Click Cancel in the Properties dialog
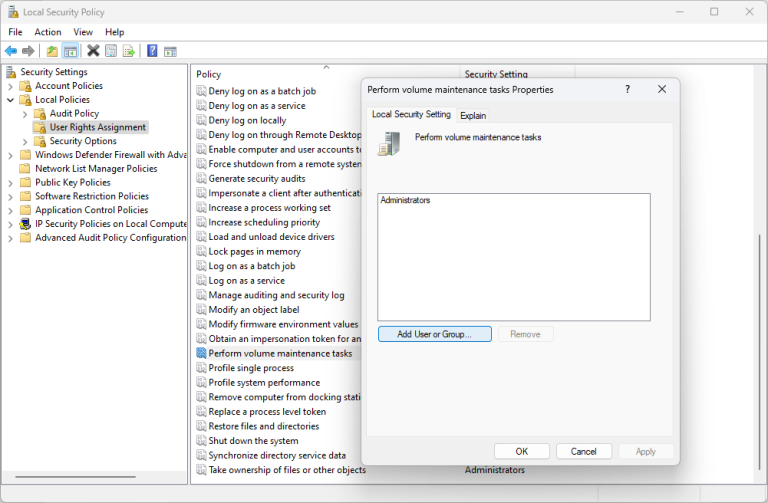768x503 pixels. click(583, 451)
